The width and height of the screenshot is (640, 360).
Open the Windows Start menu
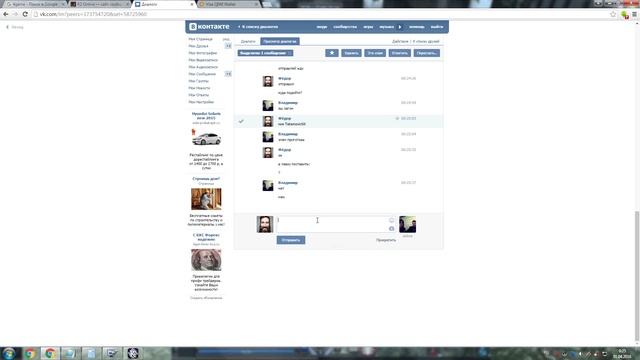click(x=9, y=353)
